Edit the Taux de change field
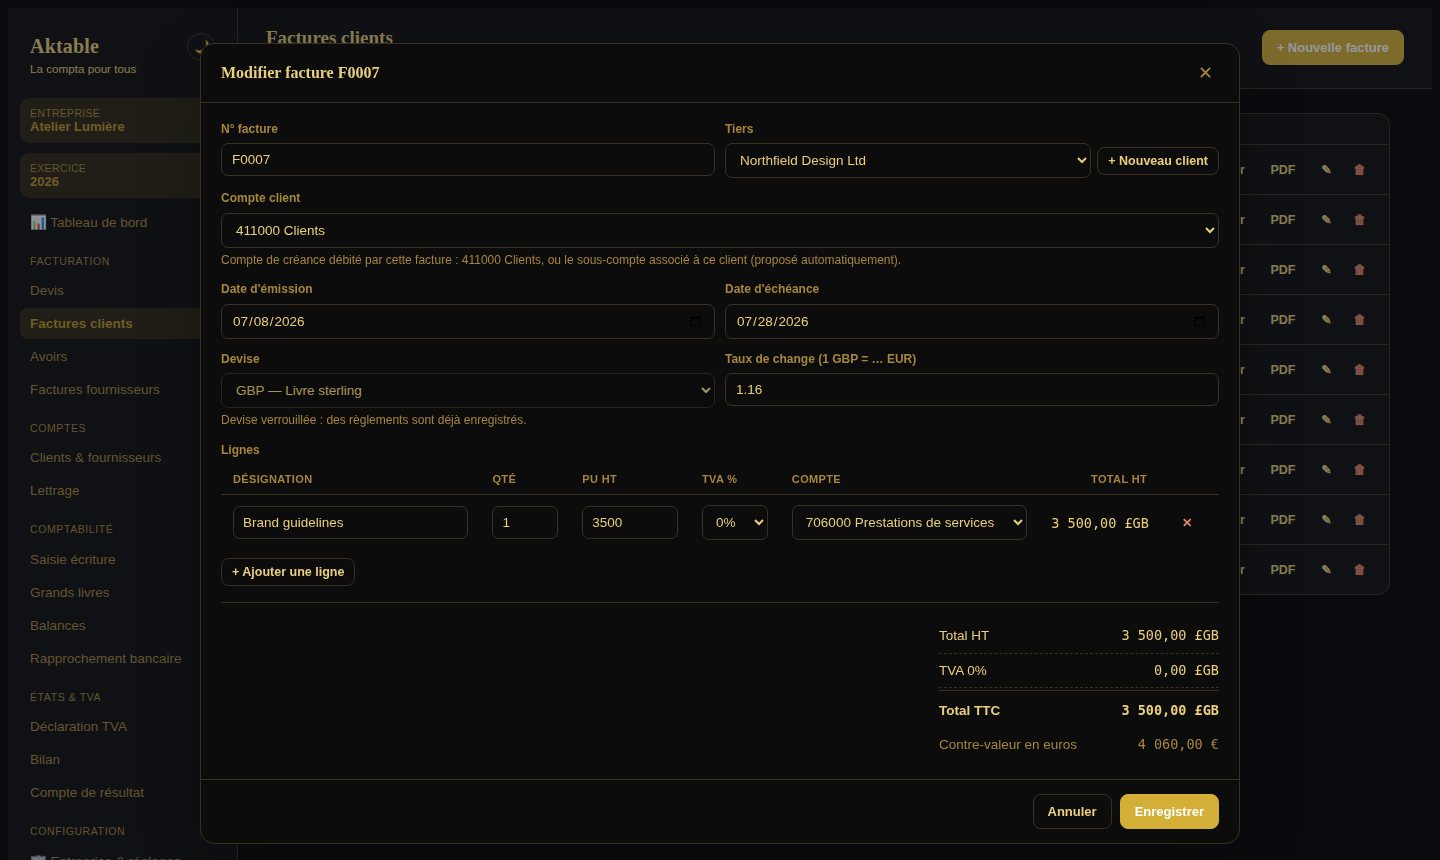 point(972,390)
